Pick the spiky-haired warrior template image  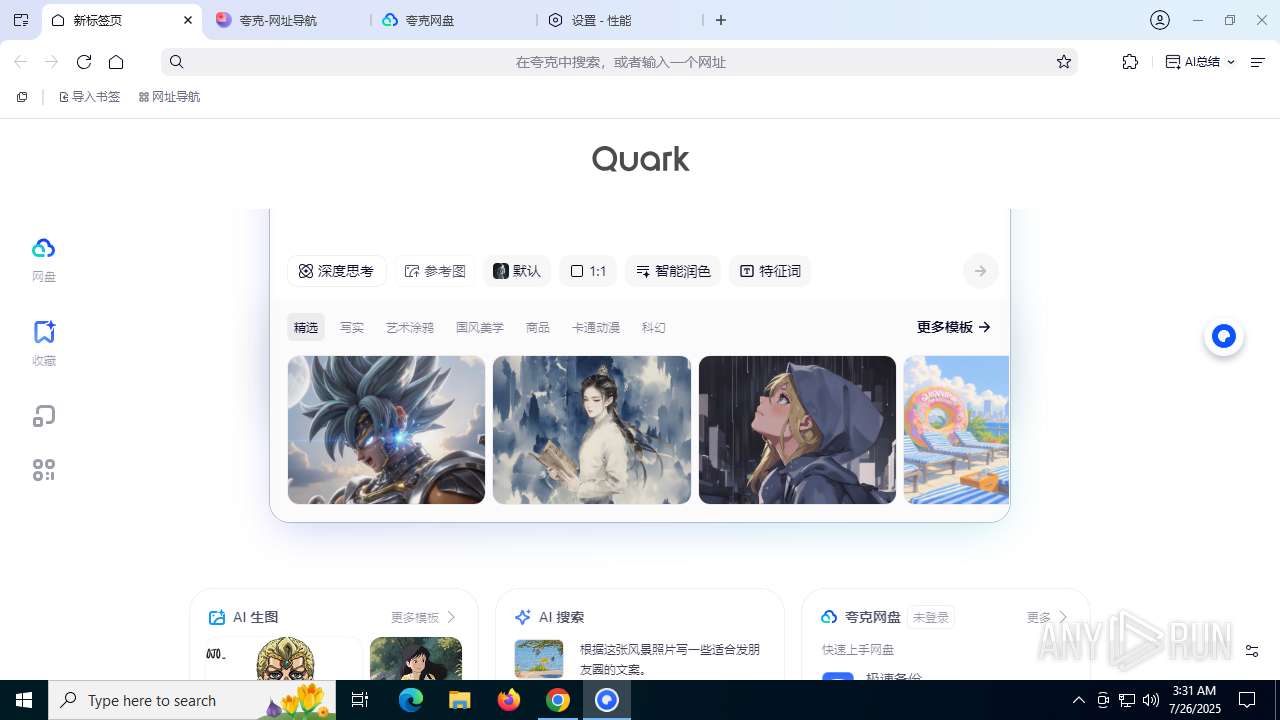[x=386, y=430]
